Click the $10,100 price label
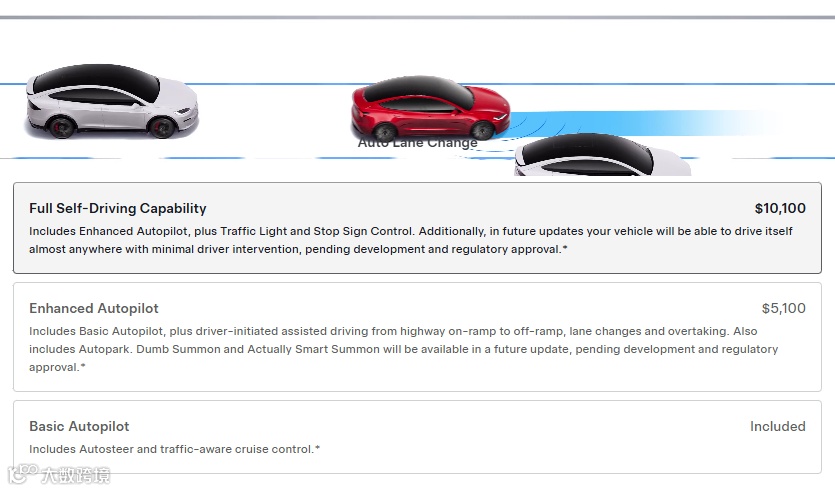 780,208
